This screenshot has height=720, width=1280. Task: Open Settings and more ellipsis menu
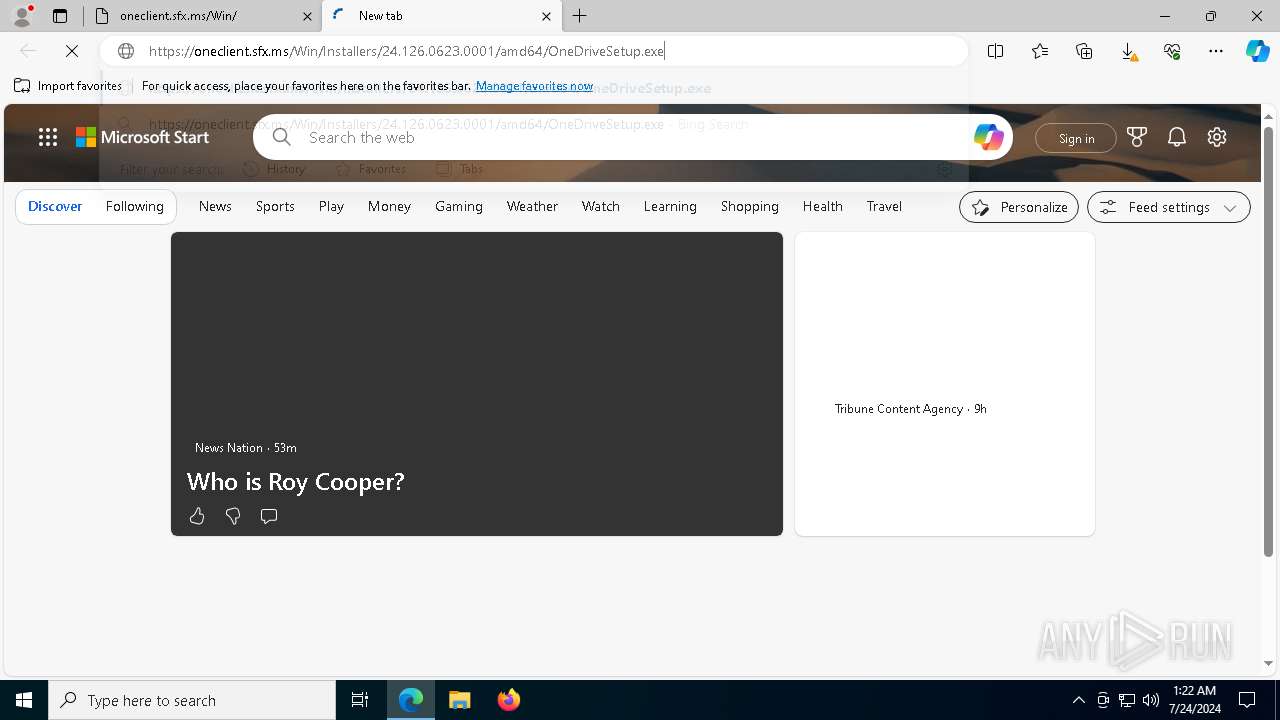[1216, 51]
